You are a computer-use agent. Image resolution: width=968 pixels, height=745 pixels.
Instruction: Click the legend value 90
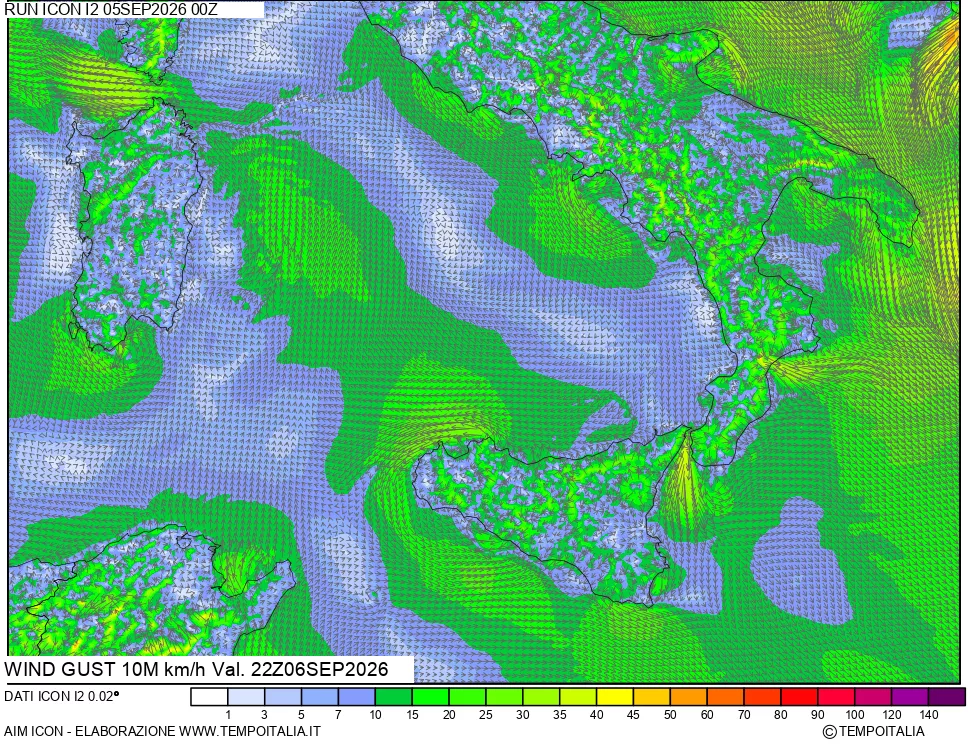click(x=817, y=715)
